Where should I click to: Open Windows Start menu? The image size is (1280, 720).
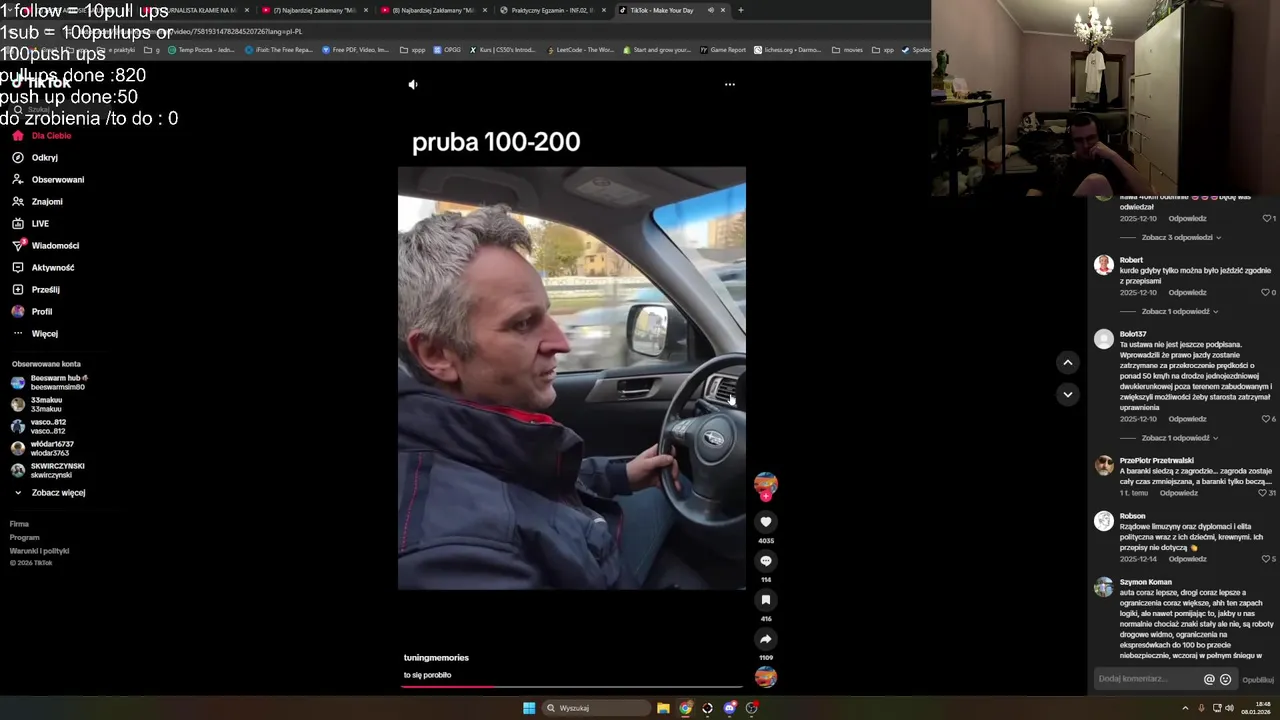click(x=529, y=708)
